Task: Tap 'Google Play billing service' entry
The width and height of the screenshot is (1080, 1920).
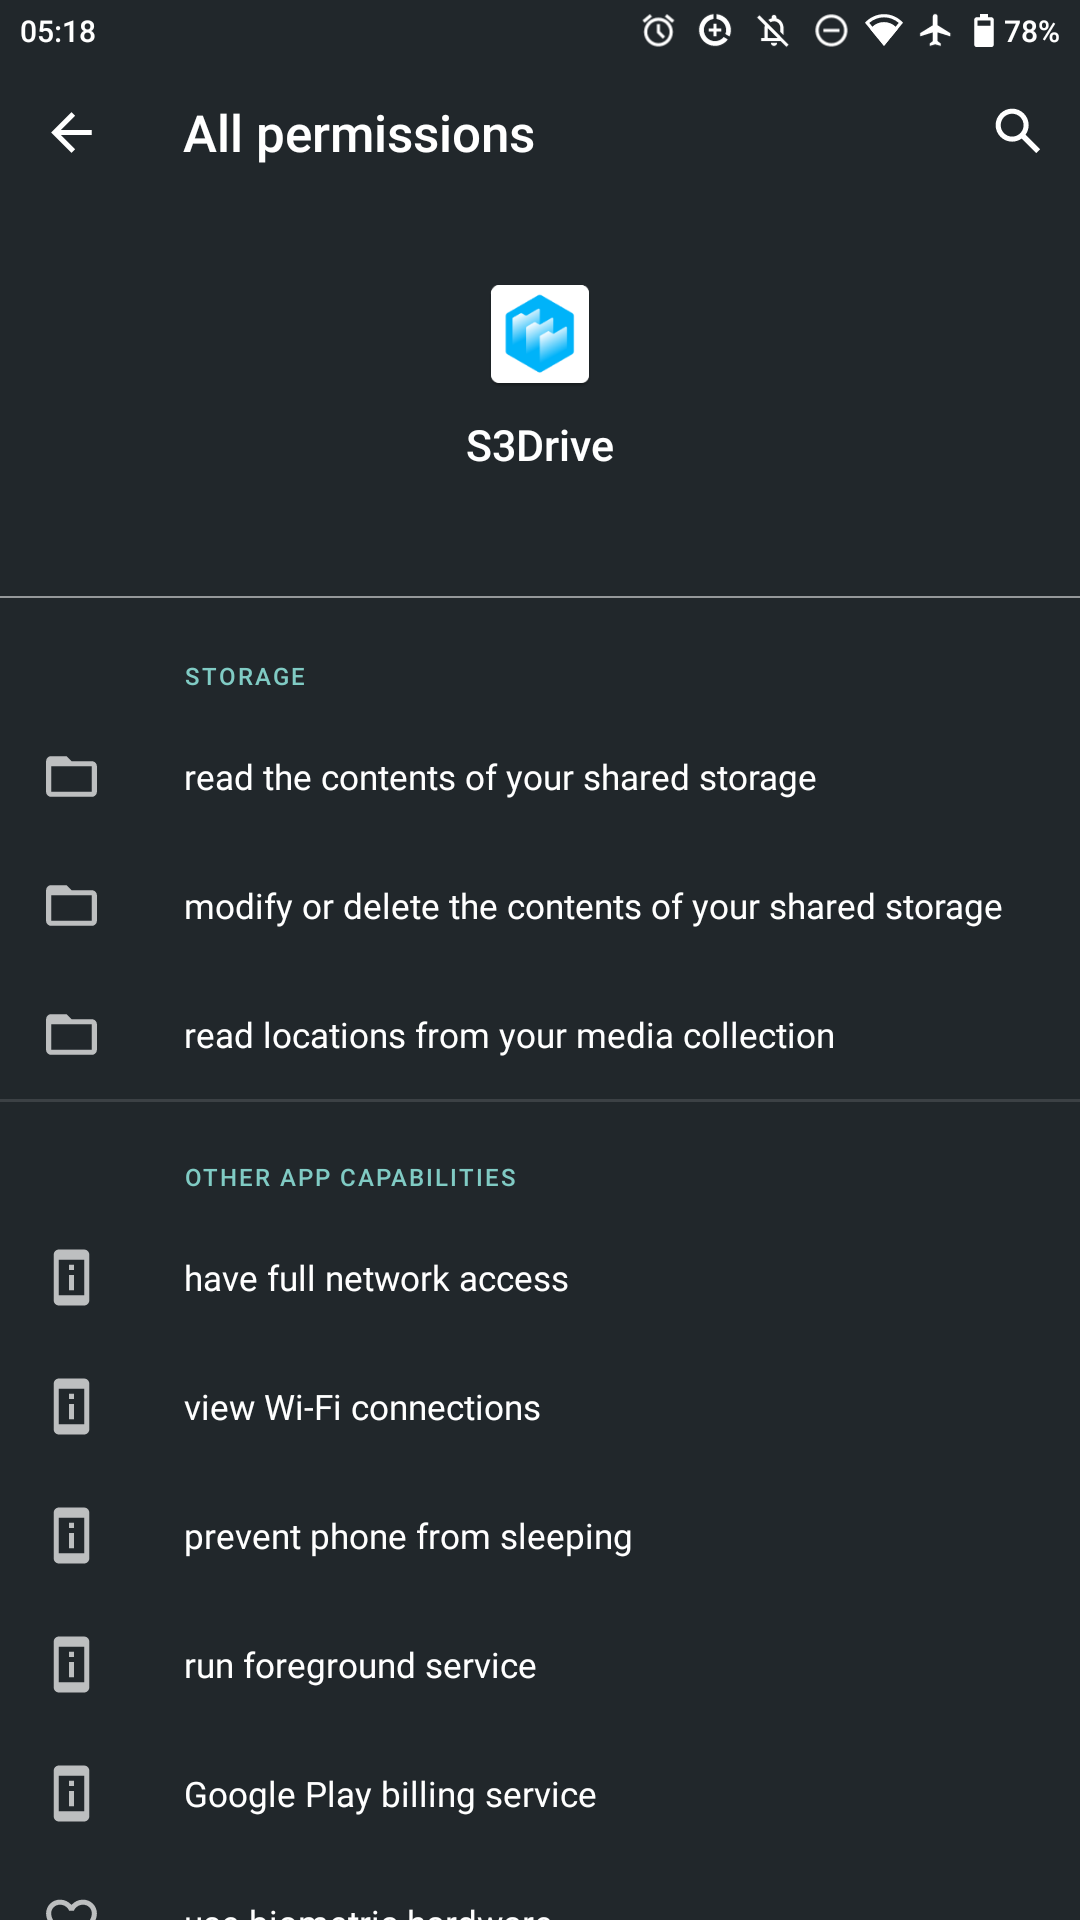Action: coord(390,1795)
